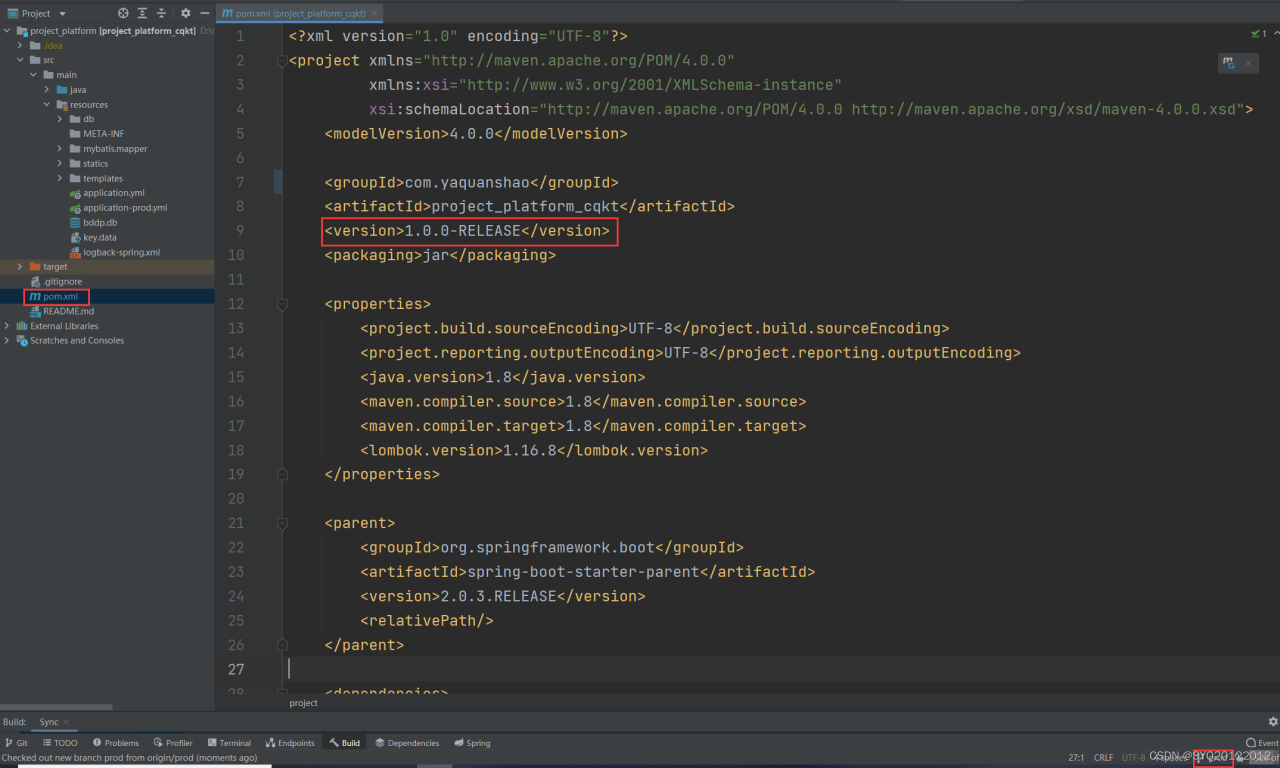This screenshot has height=768, width=1280.
Task: Fold the project tag at line 2
Action: click(282, 61)
